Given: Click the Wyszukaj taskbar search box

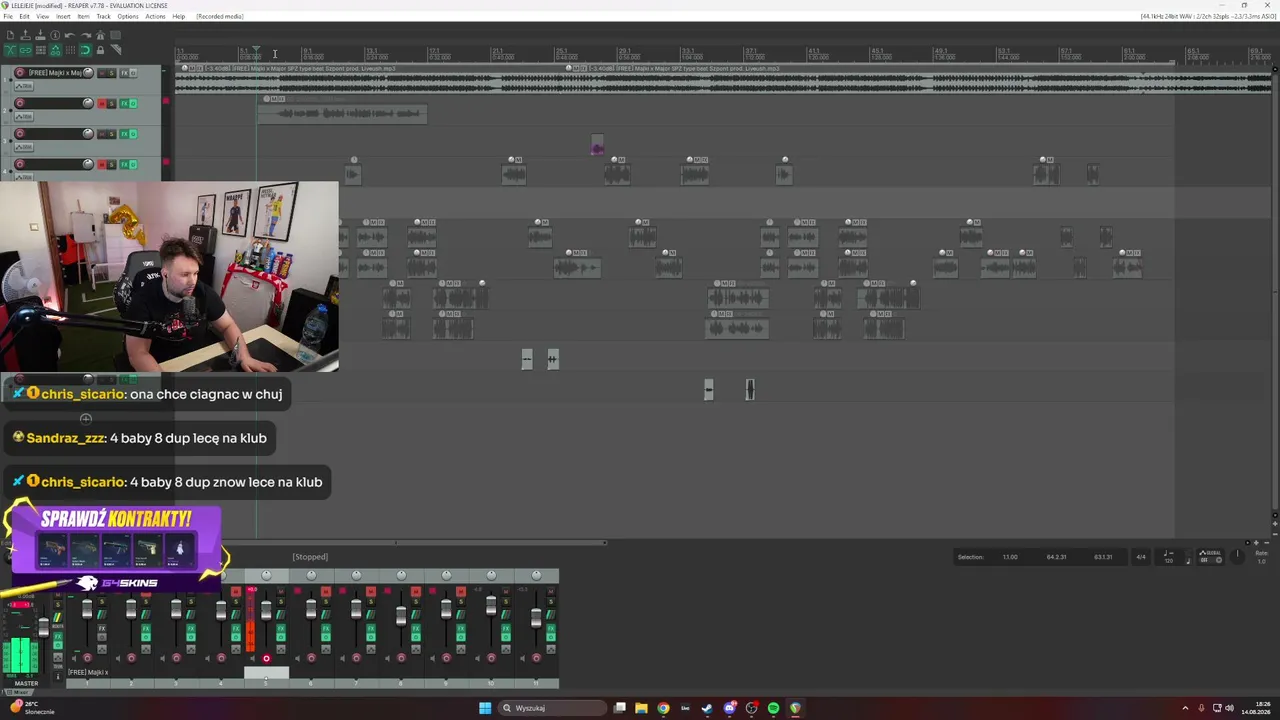Looking at the screenshot, I should [x=554, y=708].
